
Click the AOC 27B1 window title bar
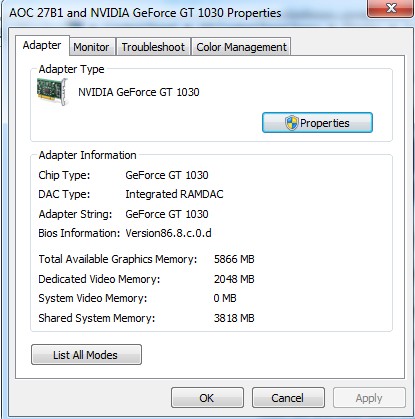click(145, 13)
